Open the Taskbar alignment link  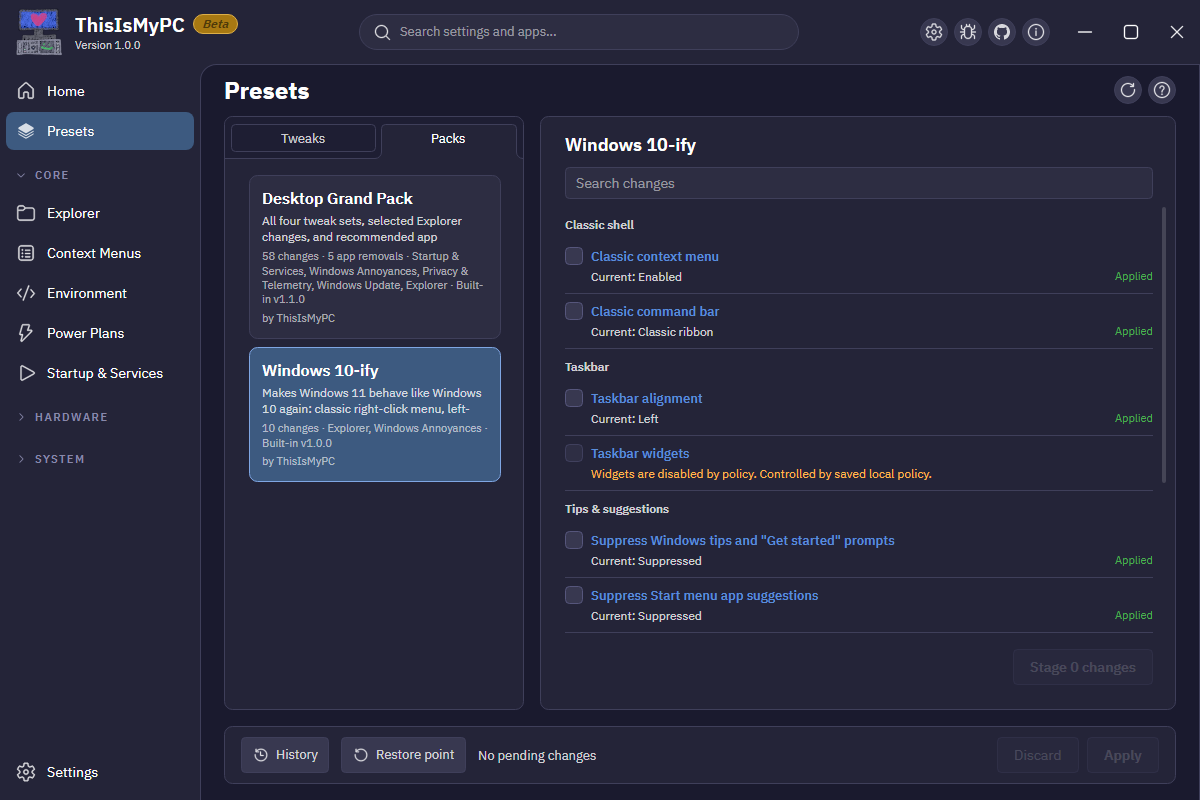[647, 398]
